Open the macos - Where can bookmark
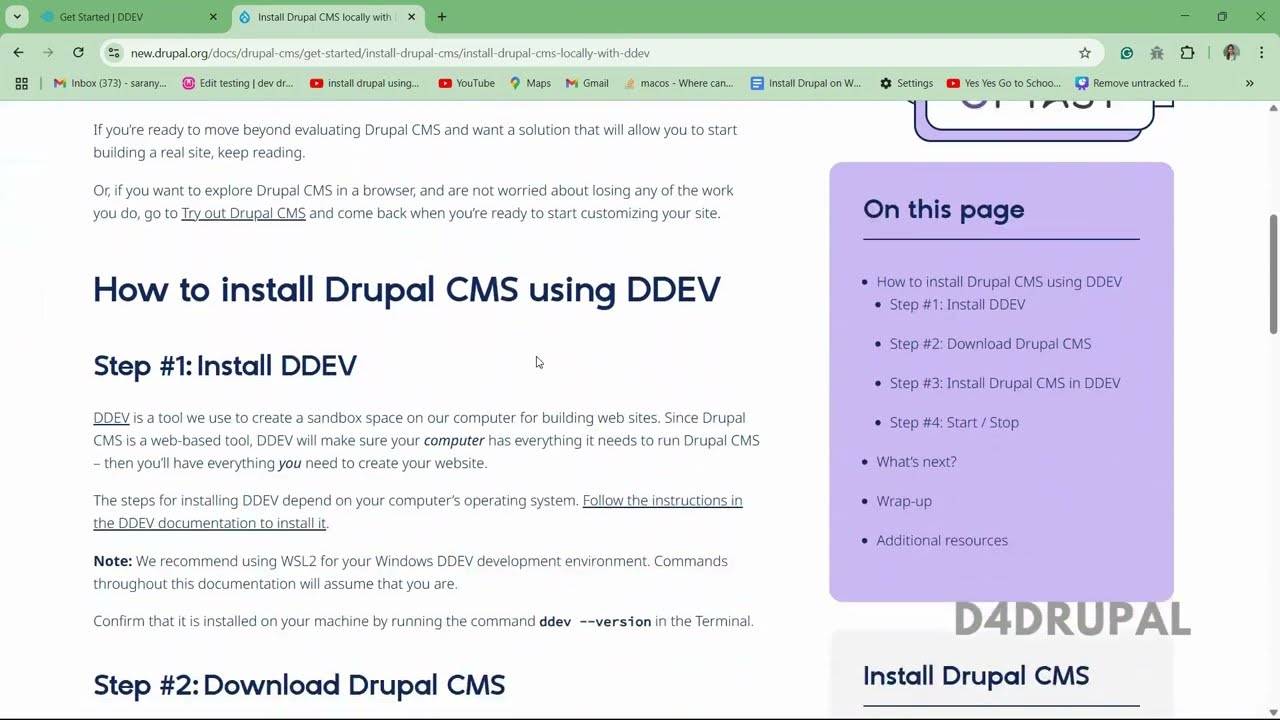 tap(678, 83)
